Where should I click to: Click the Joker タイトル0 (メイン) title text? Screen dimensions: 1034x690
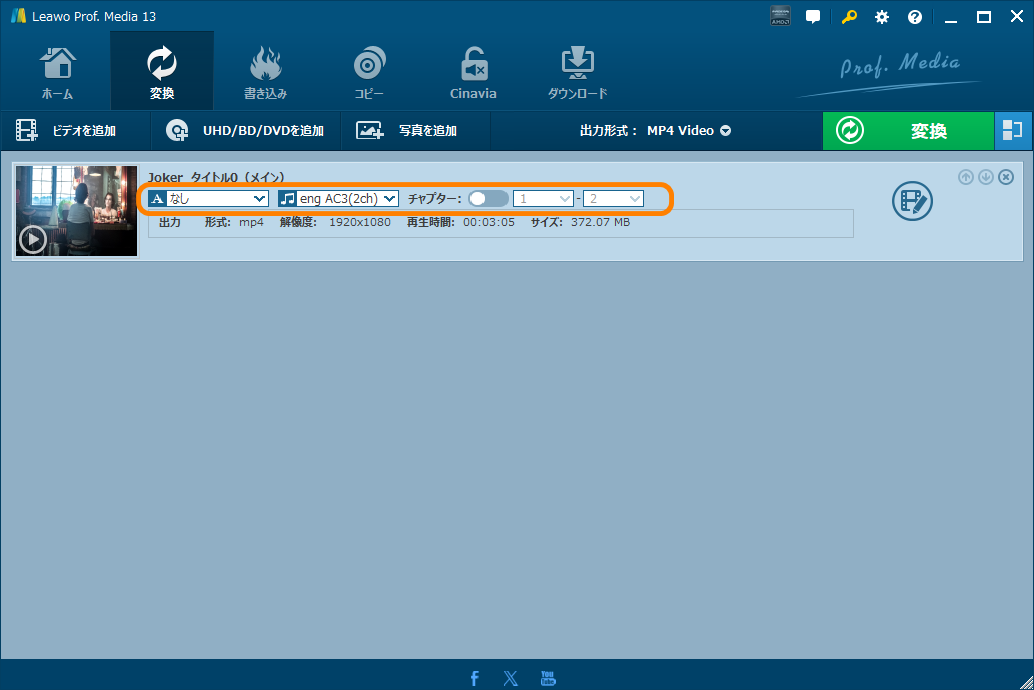[x=216, y=177]
